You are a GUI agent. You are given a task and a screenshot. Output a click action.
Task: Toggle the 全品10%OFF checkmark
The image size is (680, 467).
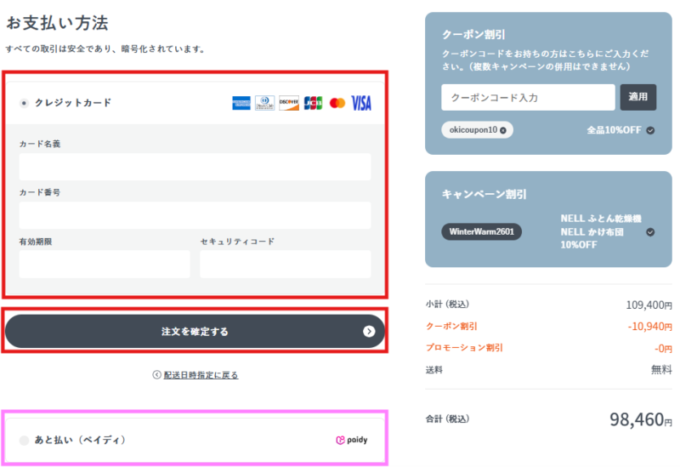[x=651, y=130]
